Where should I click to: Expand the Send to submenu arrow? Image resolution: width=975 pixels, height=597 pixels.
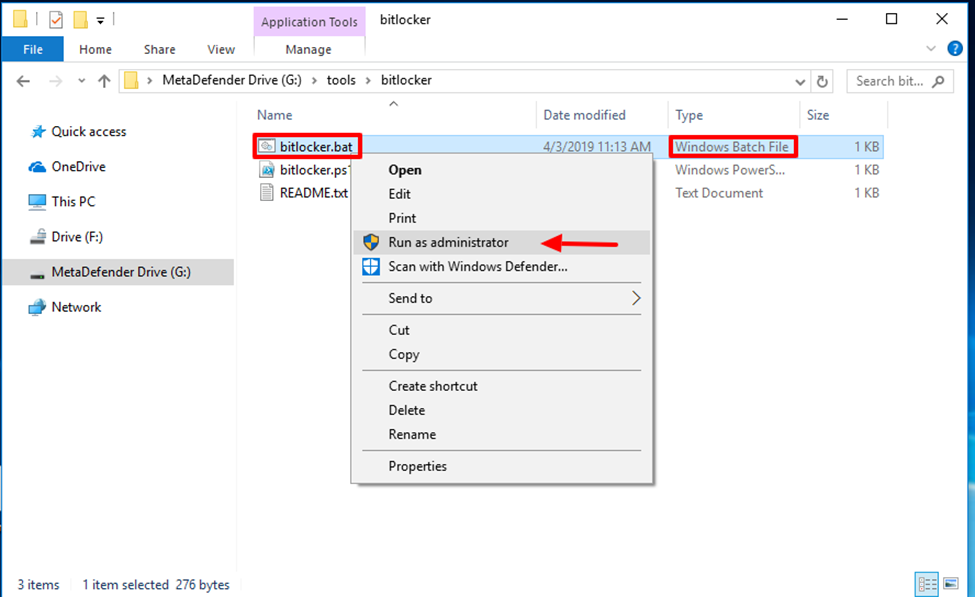tap(635, 298)
